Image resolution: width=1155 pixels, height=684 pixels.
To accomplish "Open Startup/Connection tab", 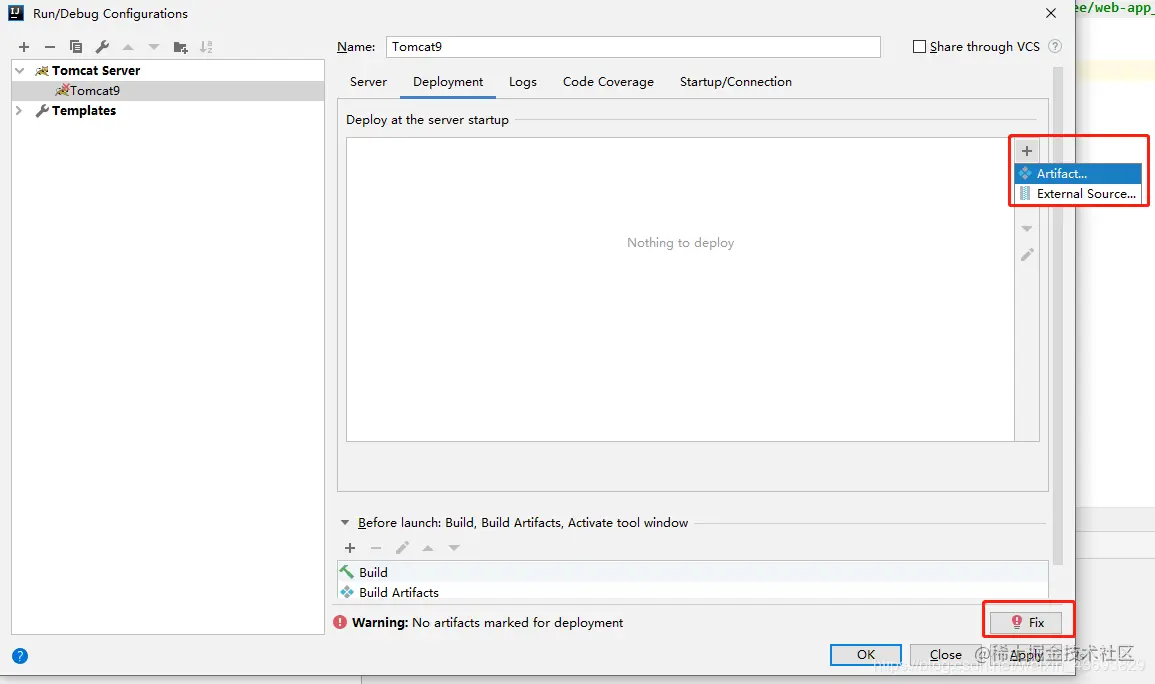I will (736, 82).
